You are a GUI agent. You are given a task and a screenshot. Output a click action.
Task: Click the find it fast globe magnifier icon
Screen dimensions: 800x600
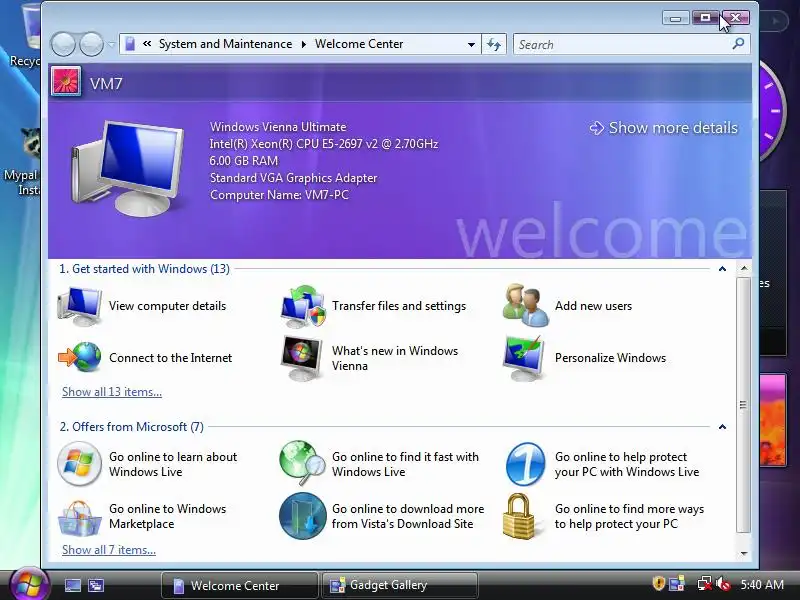coord(302,463)
